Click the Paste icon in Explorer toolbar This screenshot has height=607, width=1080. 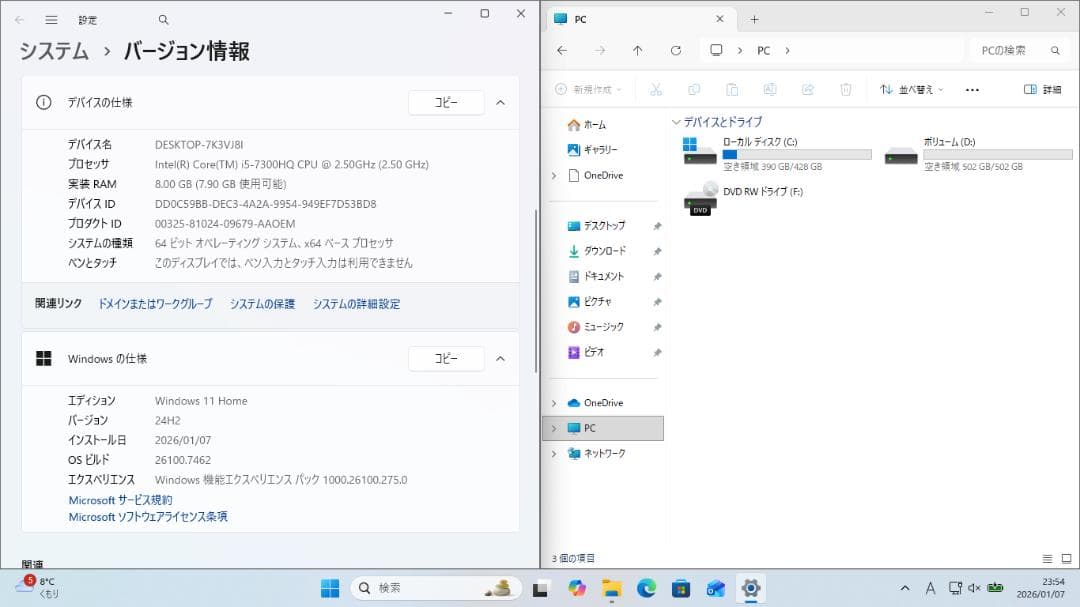(732, 90)
